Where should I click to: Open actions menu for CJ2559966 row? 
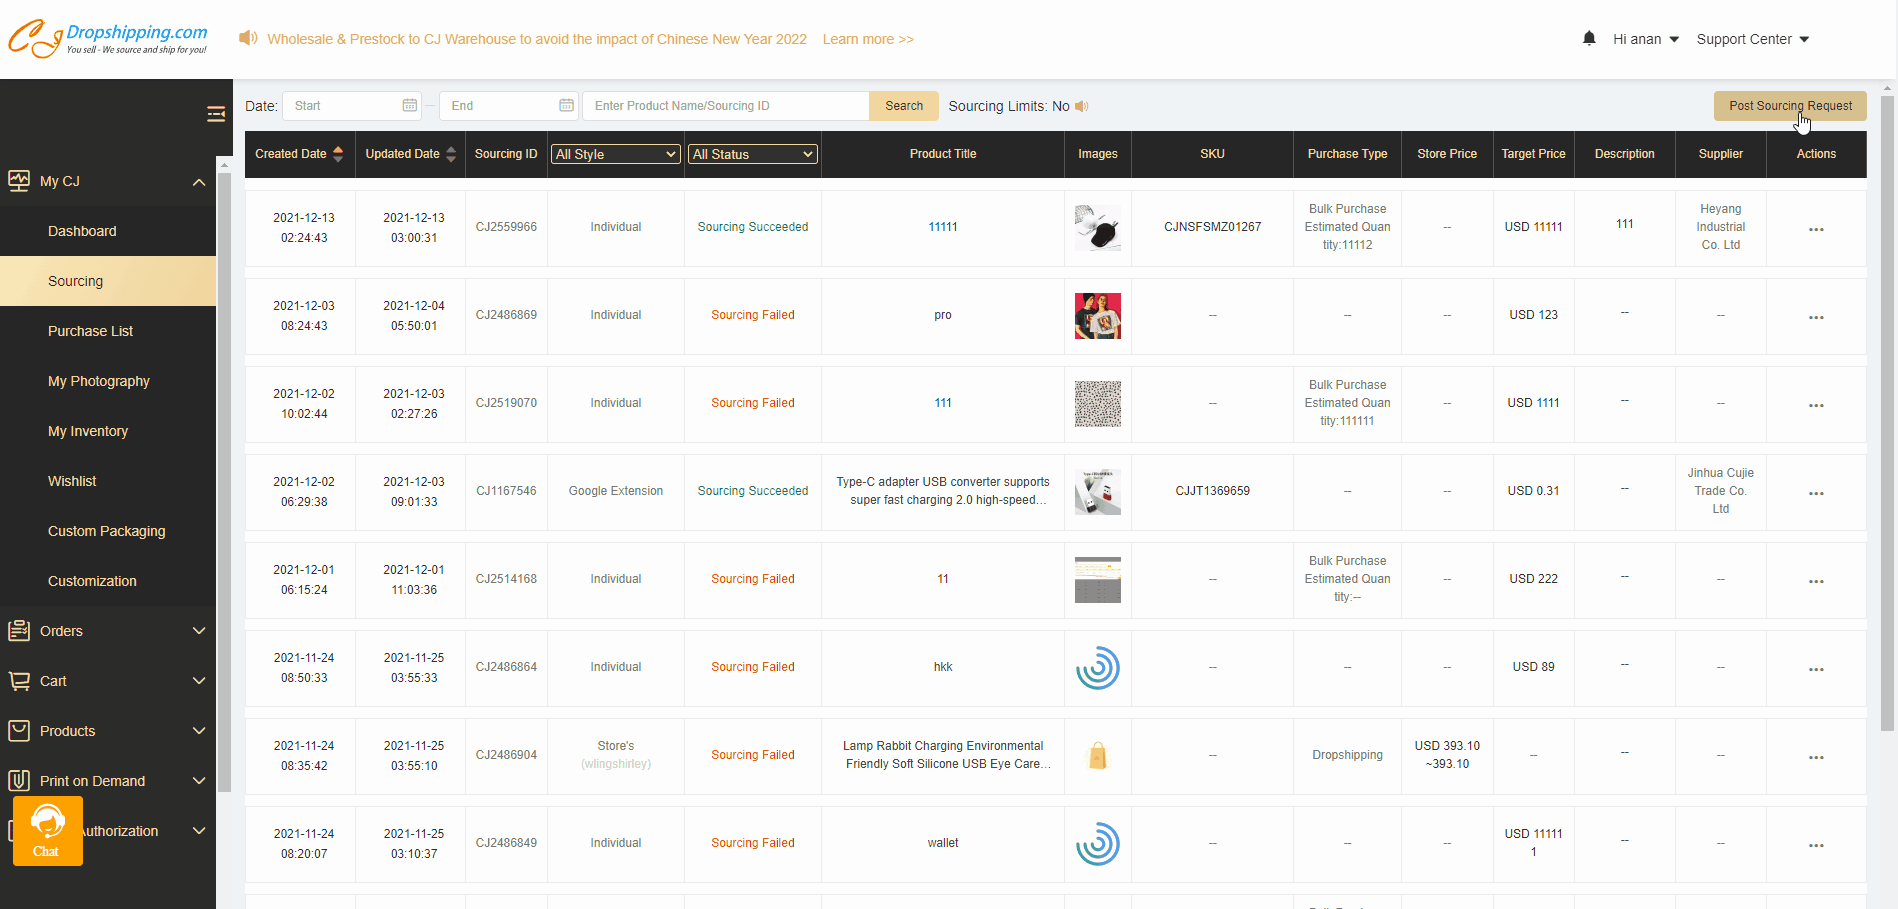1816,229
